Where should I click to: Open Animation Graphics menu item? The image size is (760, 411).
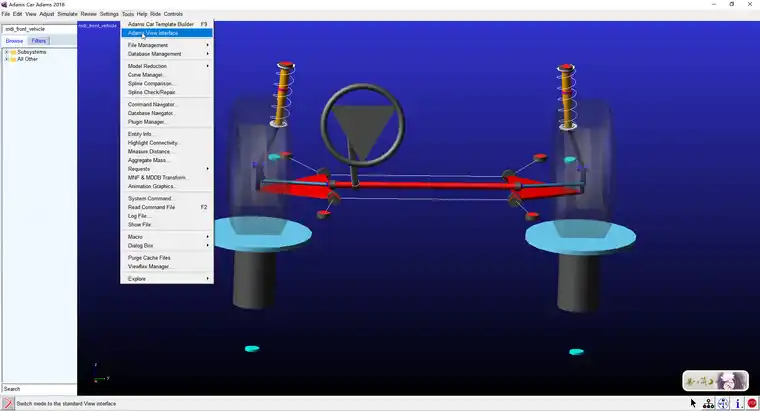(x=167, y=186)
